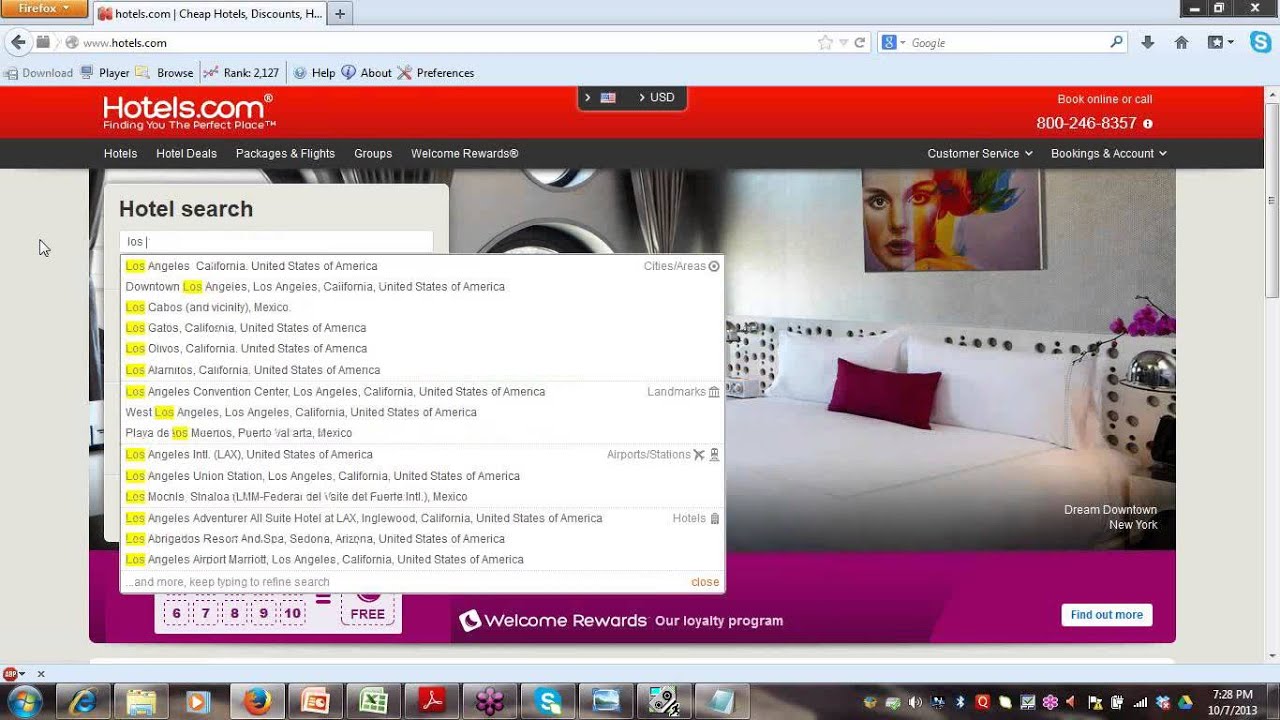Open Preferences in the toolbar
The height and width of the screenshot is (720, 1280).
click(436, 73)
